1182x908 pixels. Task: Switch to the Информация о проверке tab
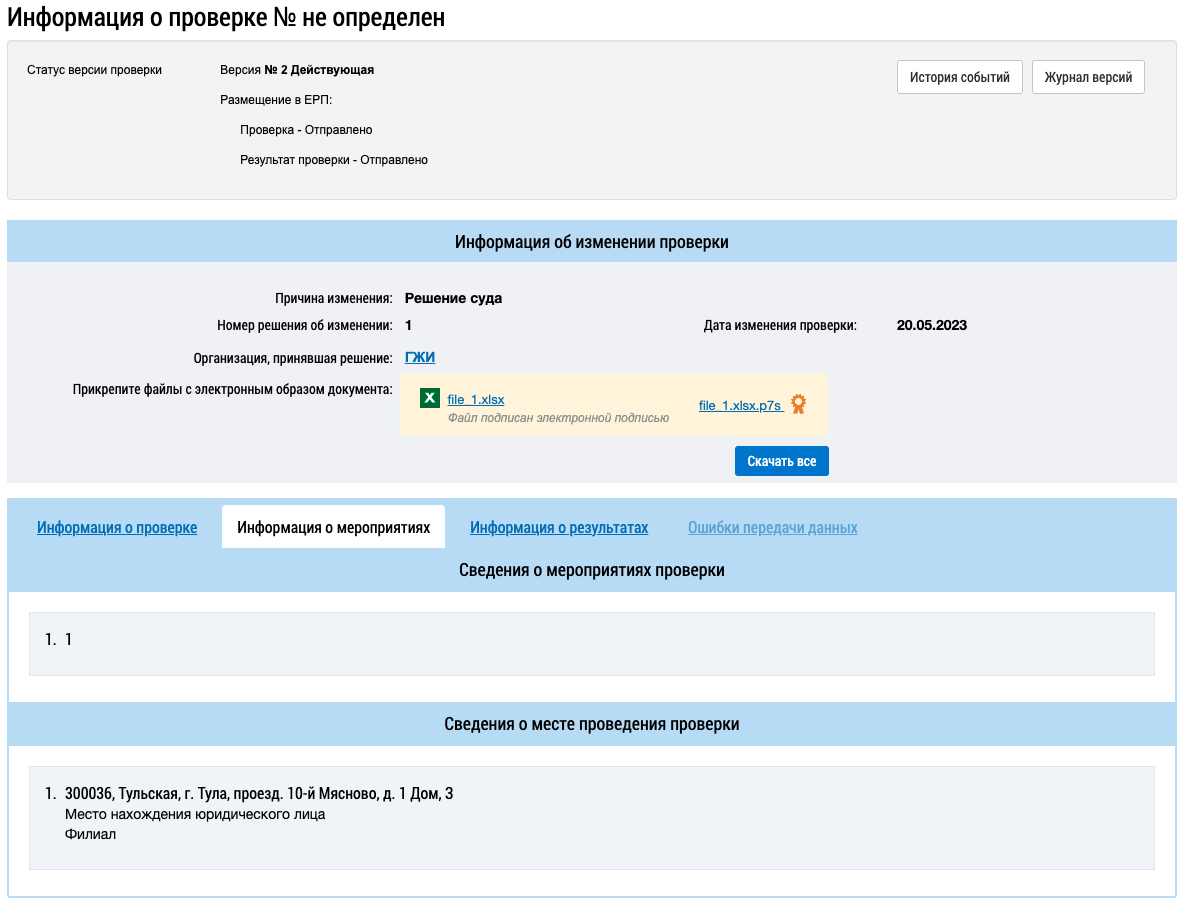(117, 528)
